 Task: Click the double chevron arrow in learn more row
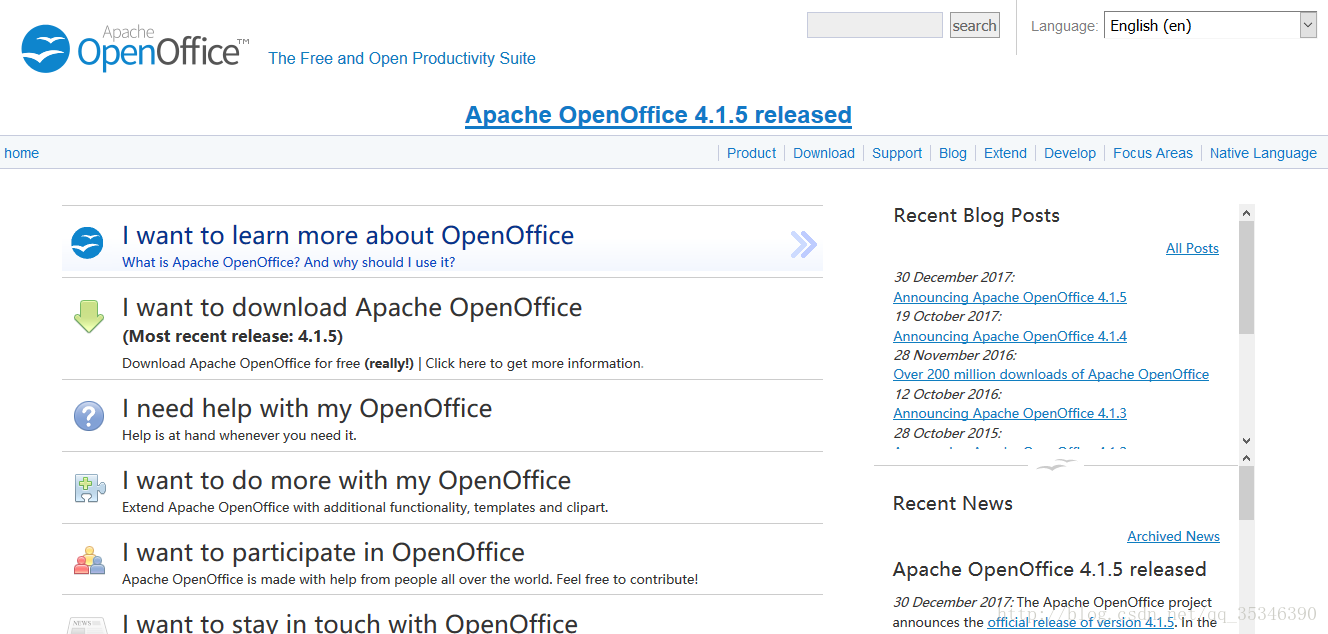click(803, 244)
